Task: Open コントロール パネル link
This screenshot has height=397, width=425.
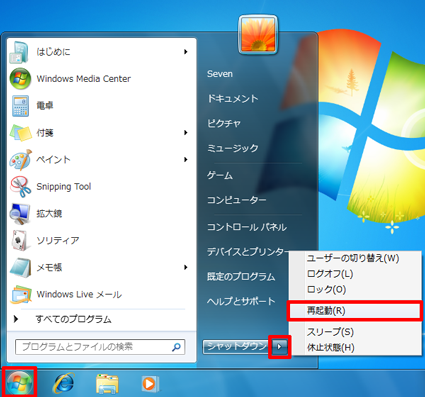Action: [x=247, y=227]
